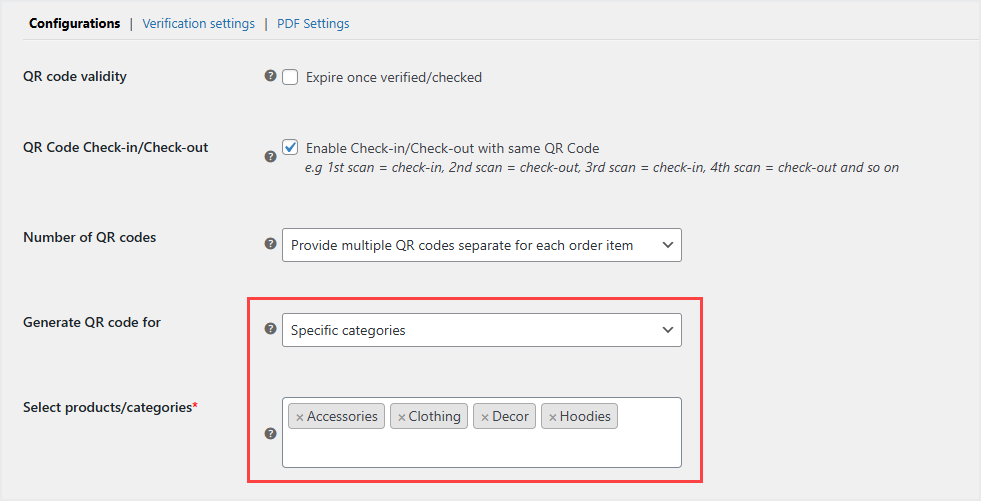Screen dimensions: 981x501
Task: Click the Expire once verified/checked label
Action: pos(394,77)
